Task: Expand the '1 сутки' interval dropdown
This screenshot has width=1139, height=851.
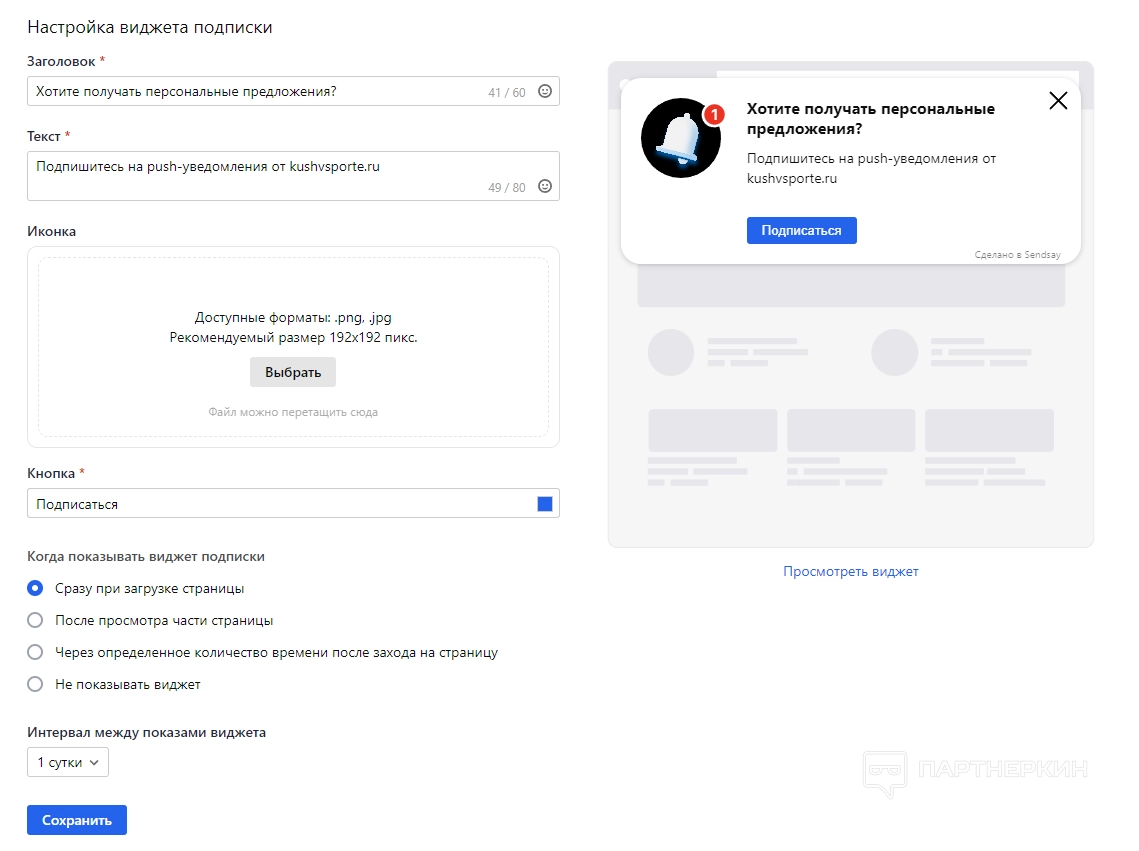Action: [68, 762]
